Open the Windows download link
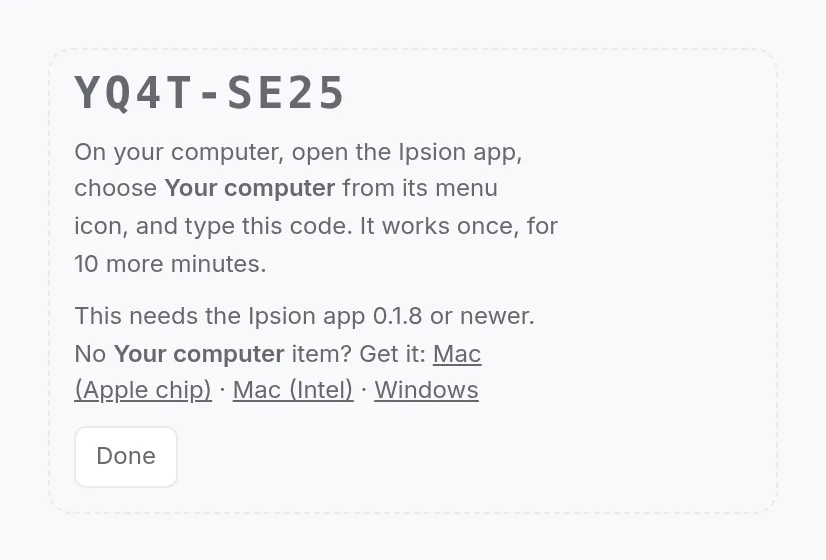Viewport: 826px width, 560px height. [x=427, y=390]
